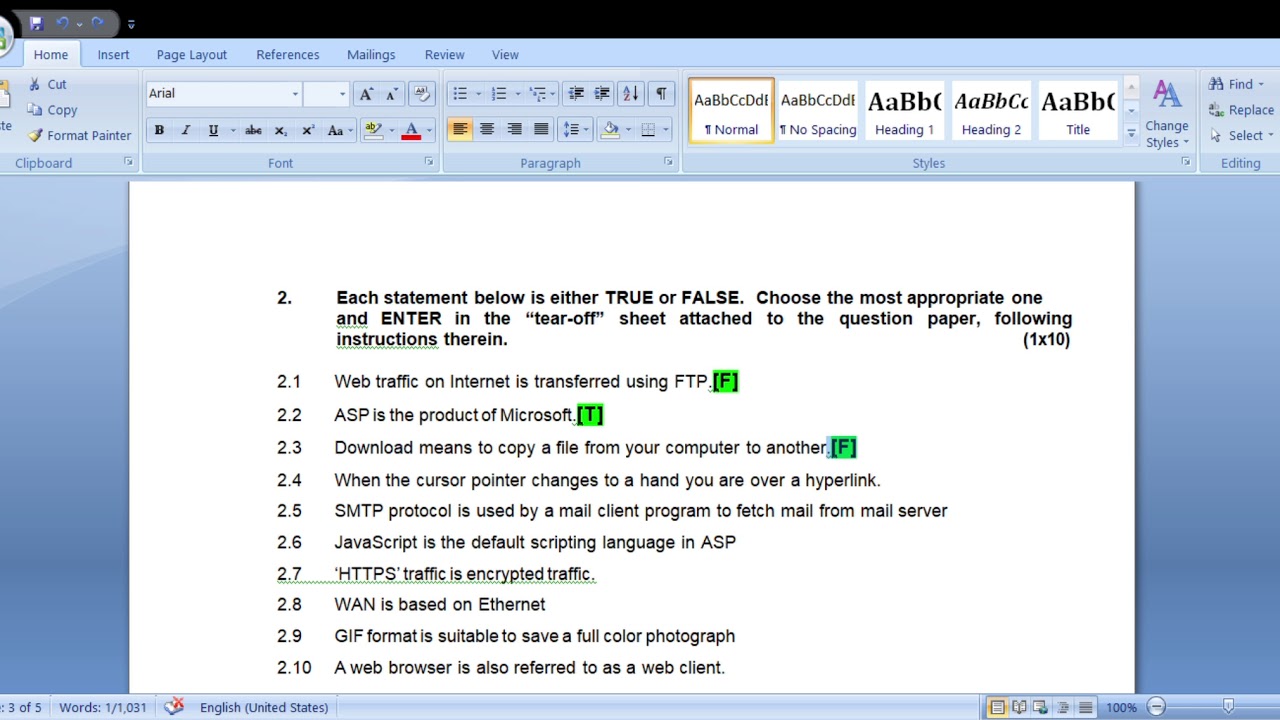Click the Cut button
This screenshot has height=720, width=1280.
coord(47,85)
